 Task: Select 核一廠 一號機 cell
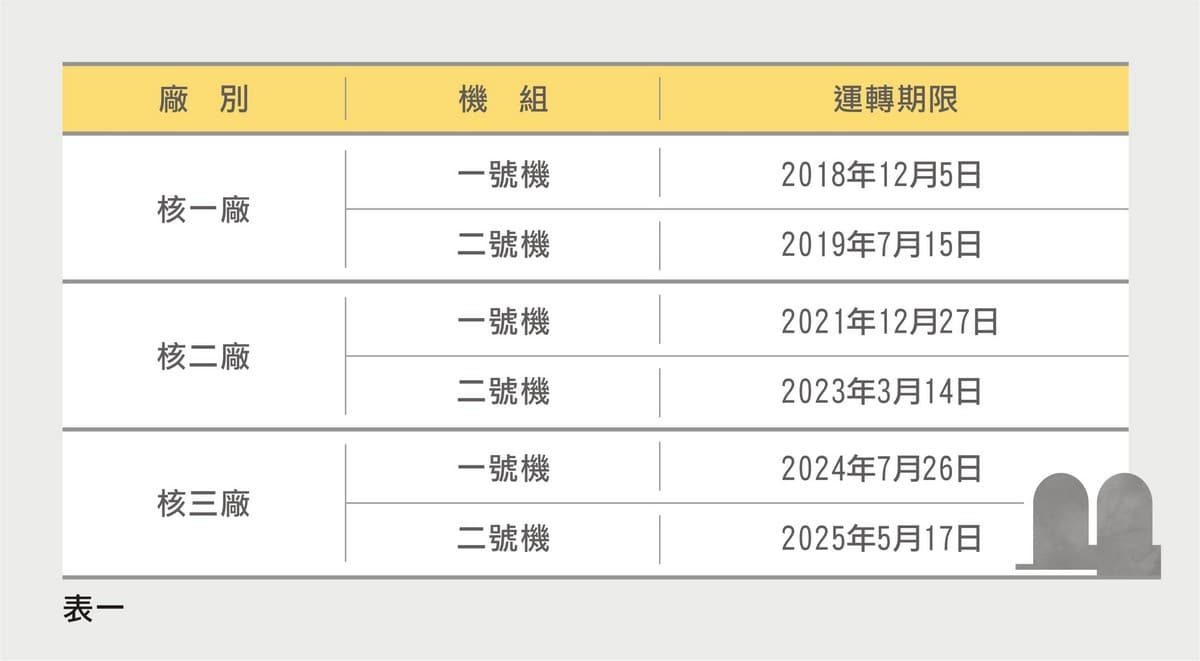pos(503,176)
